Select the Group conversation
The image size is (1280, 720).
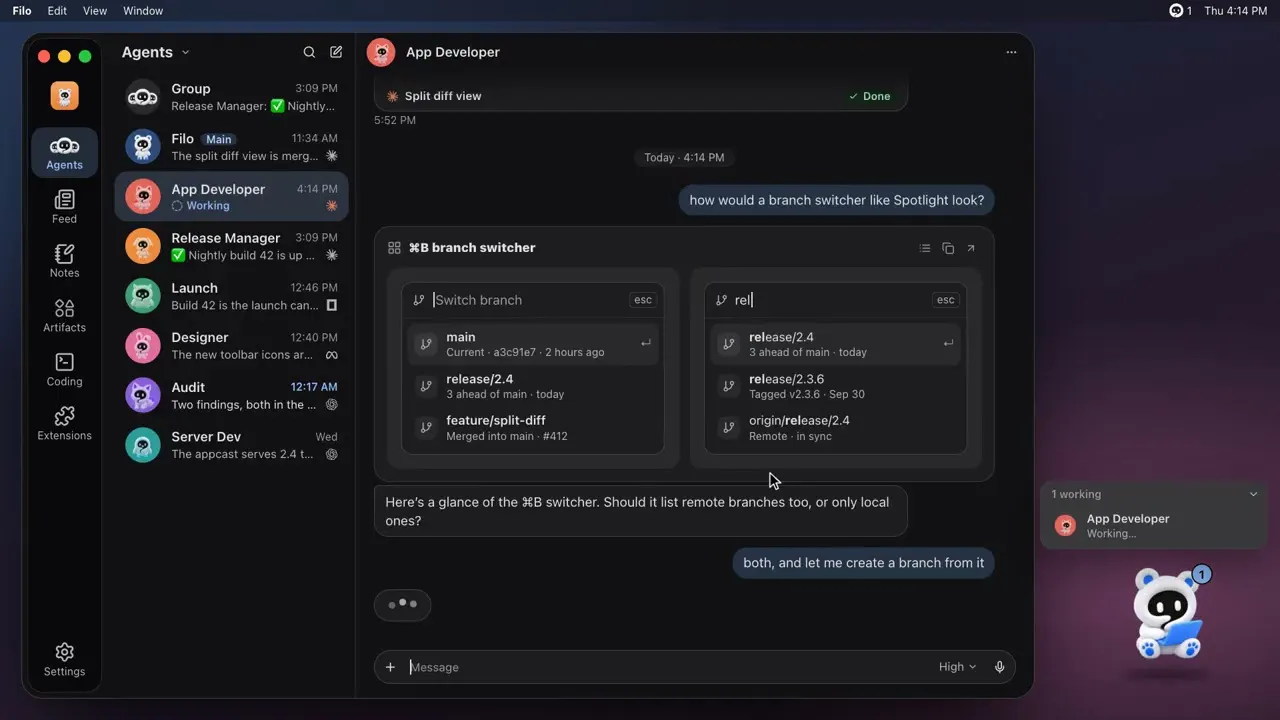[x=231, y=97]
